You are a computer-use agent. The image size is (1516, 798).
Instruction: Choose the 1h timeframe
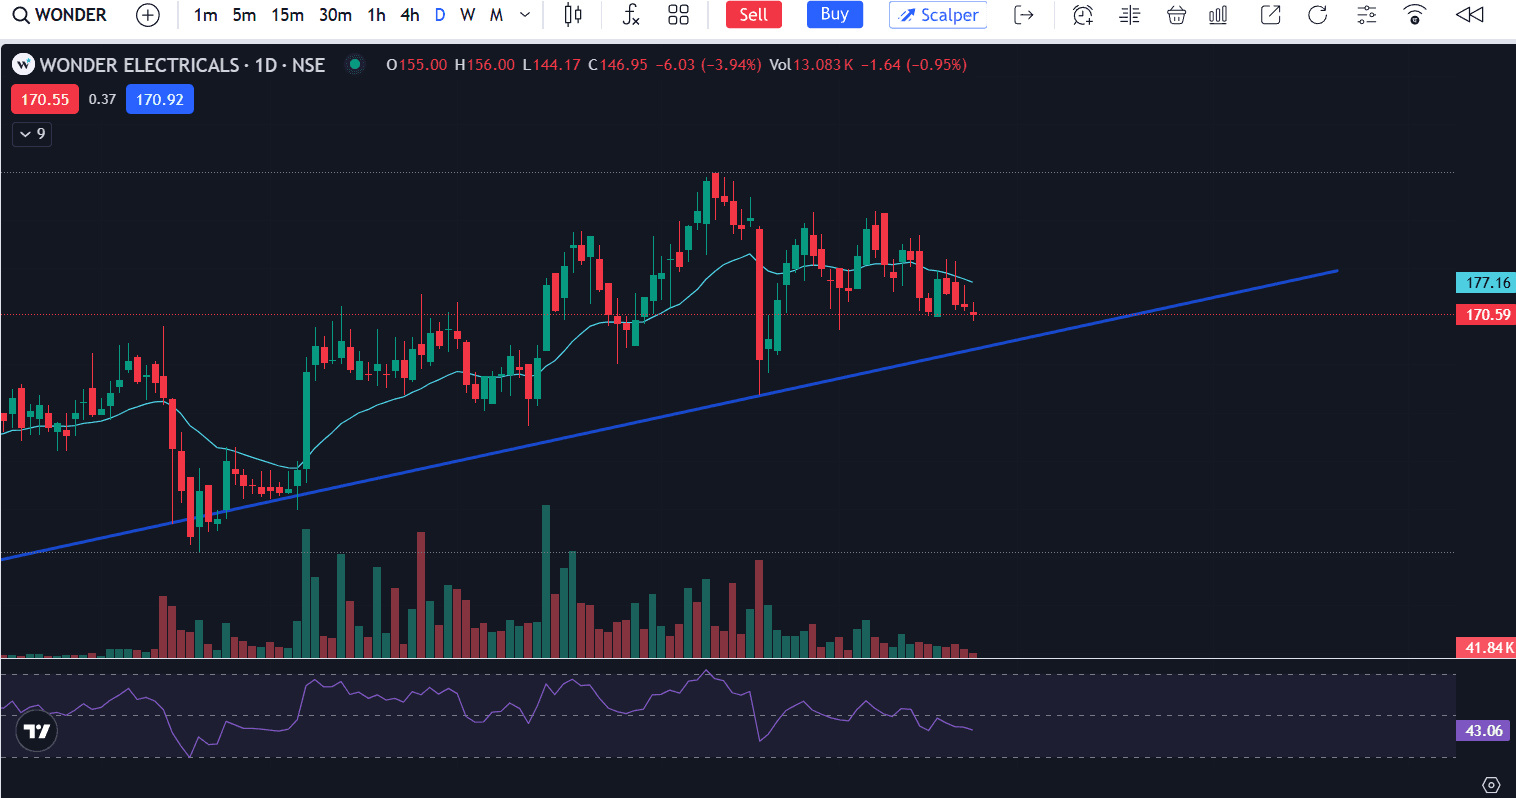(x=376, y=15)
